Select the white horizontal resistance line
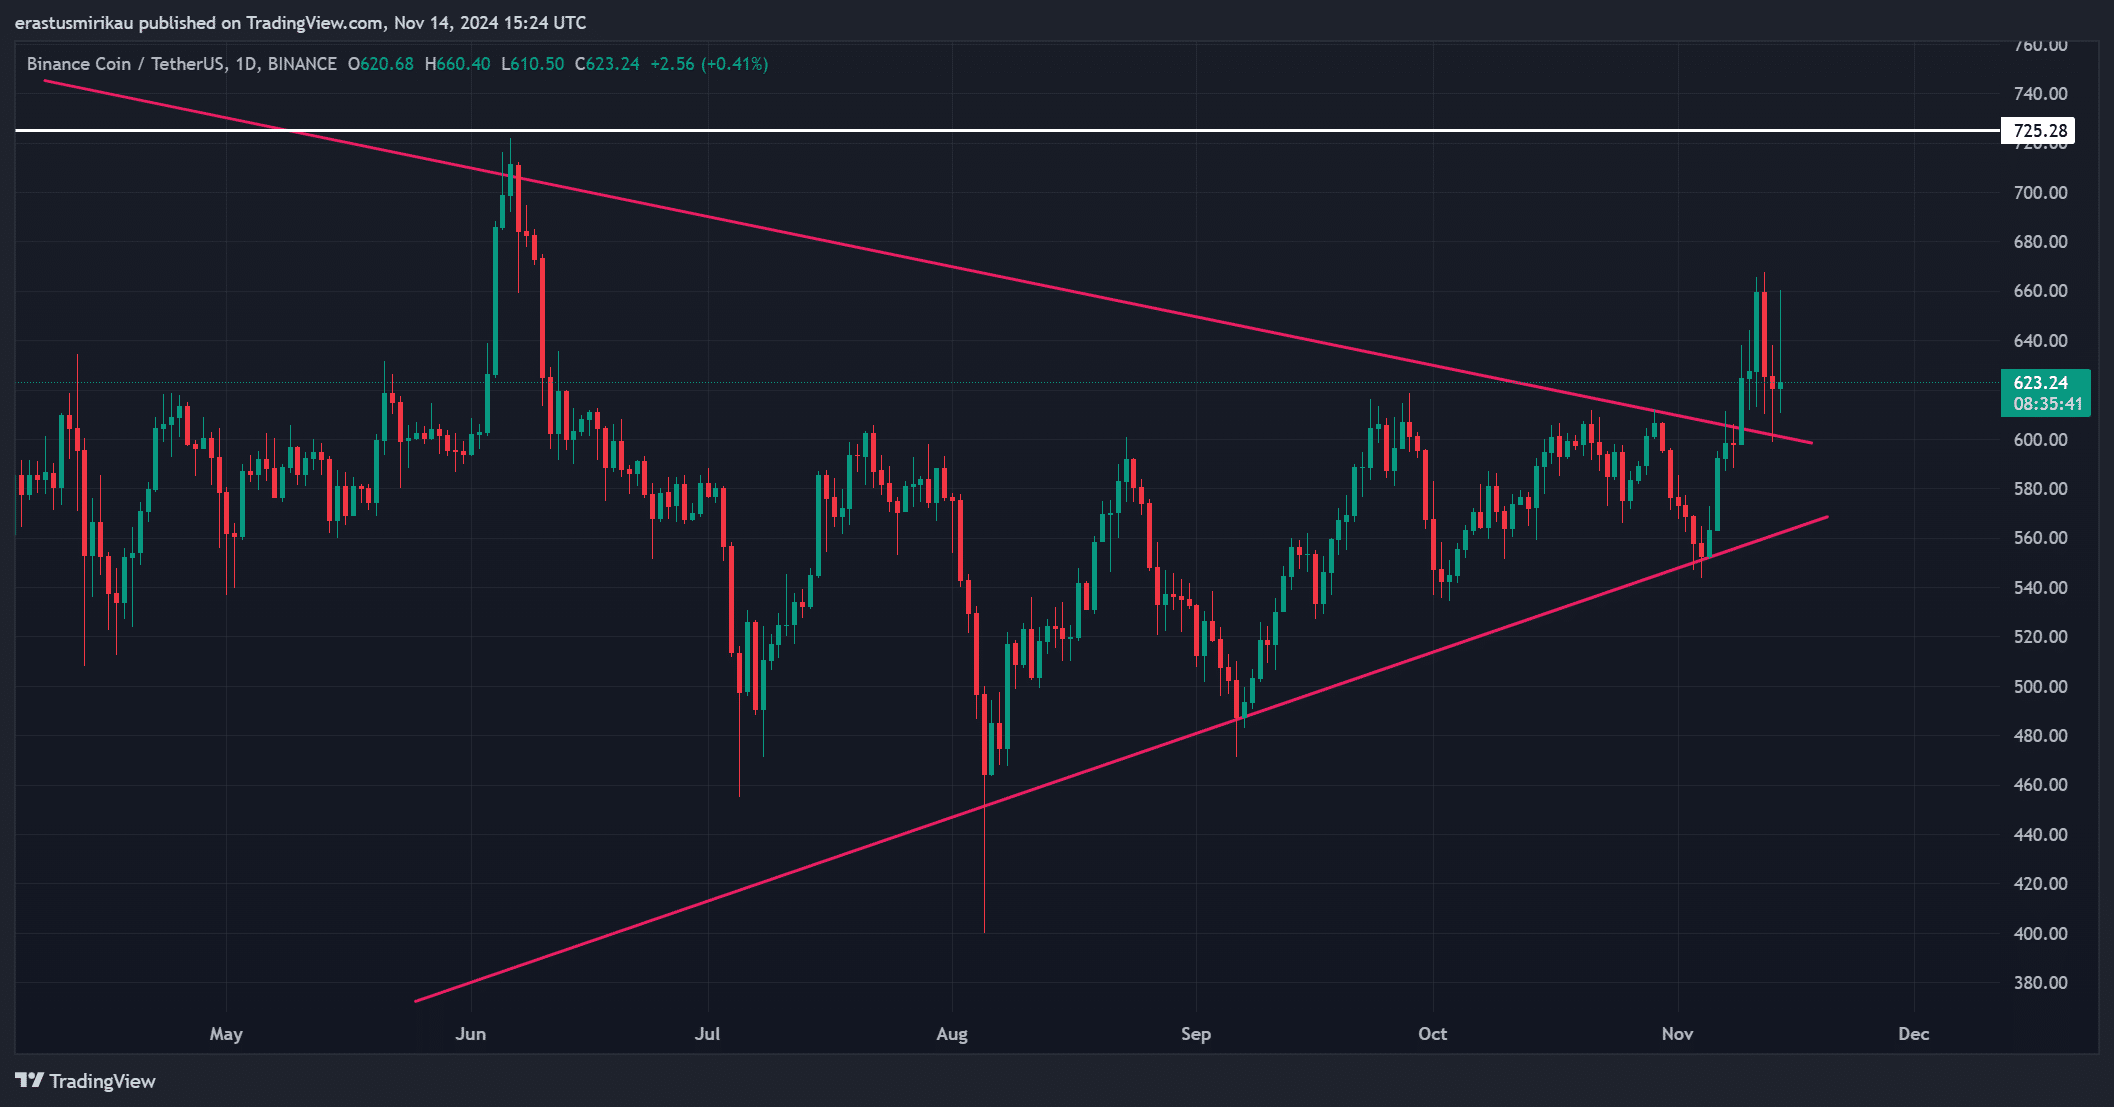 coord(1000,130)
